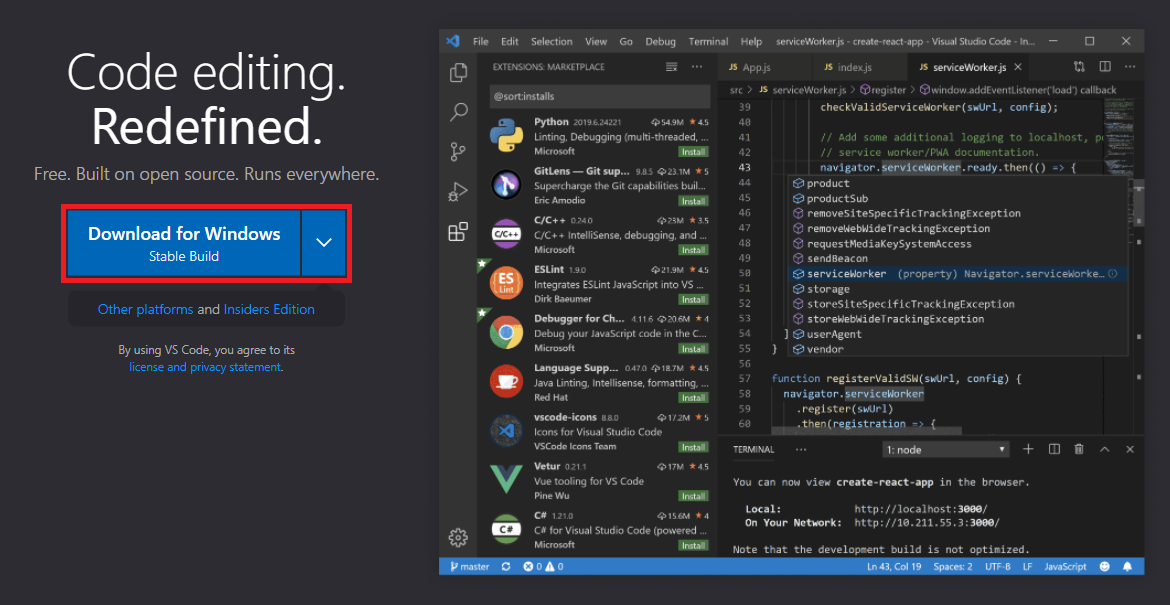Close terminal panel with X icon

[x=1130, y=449]
